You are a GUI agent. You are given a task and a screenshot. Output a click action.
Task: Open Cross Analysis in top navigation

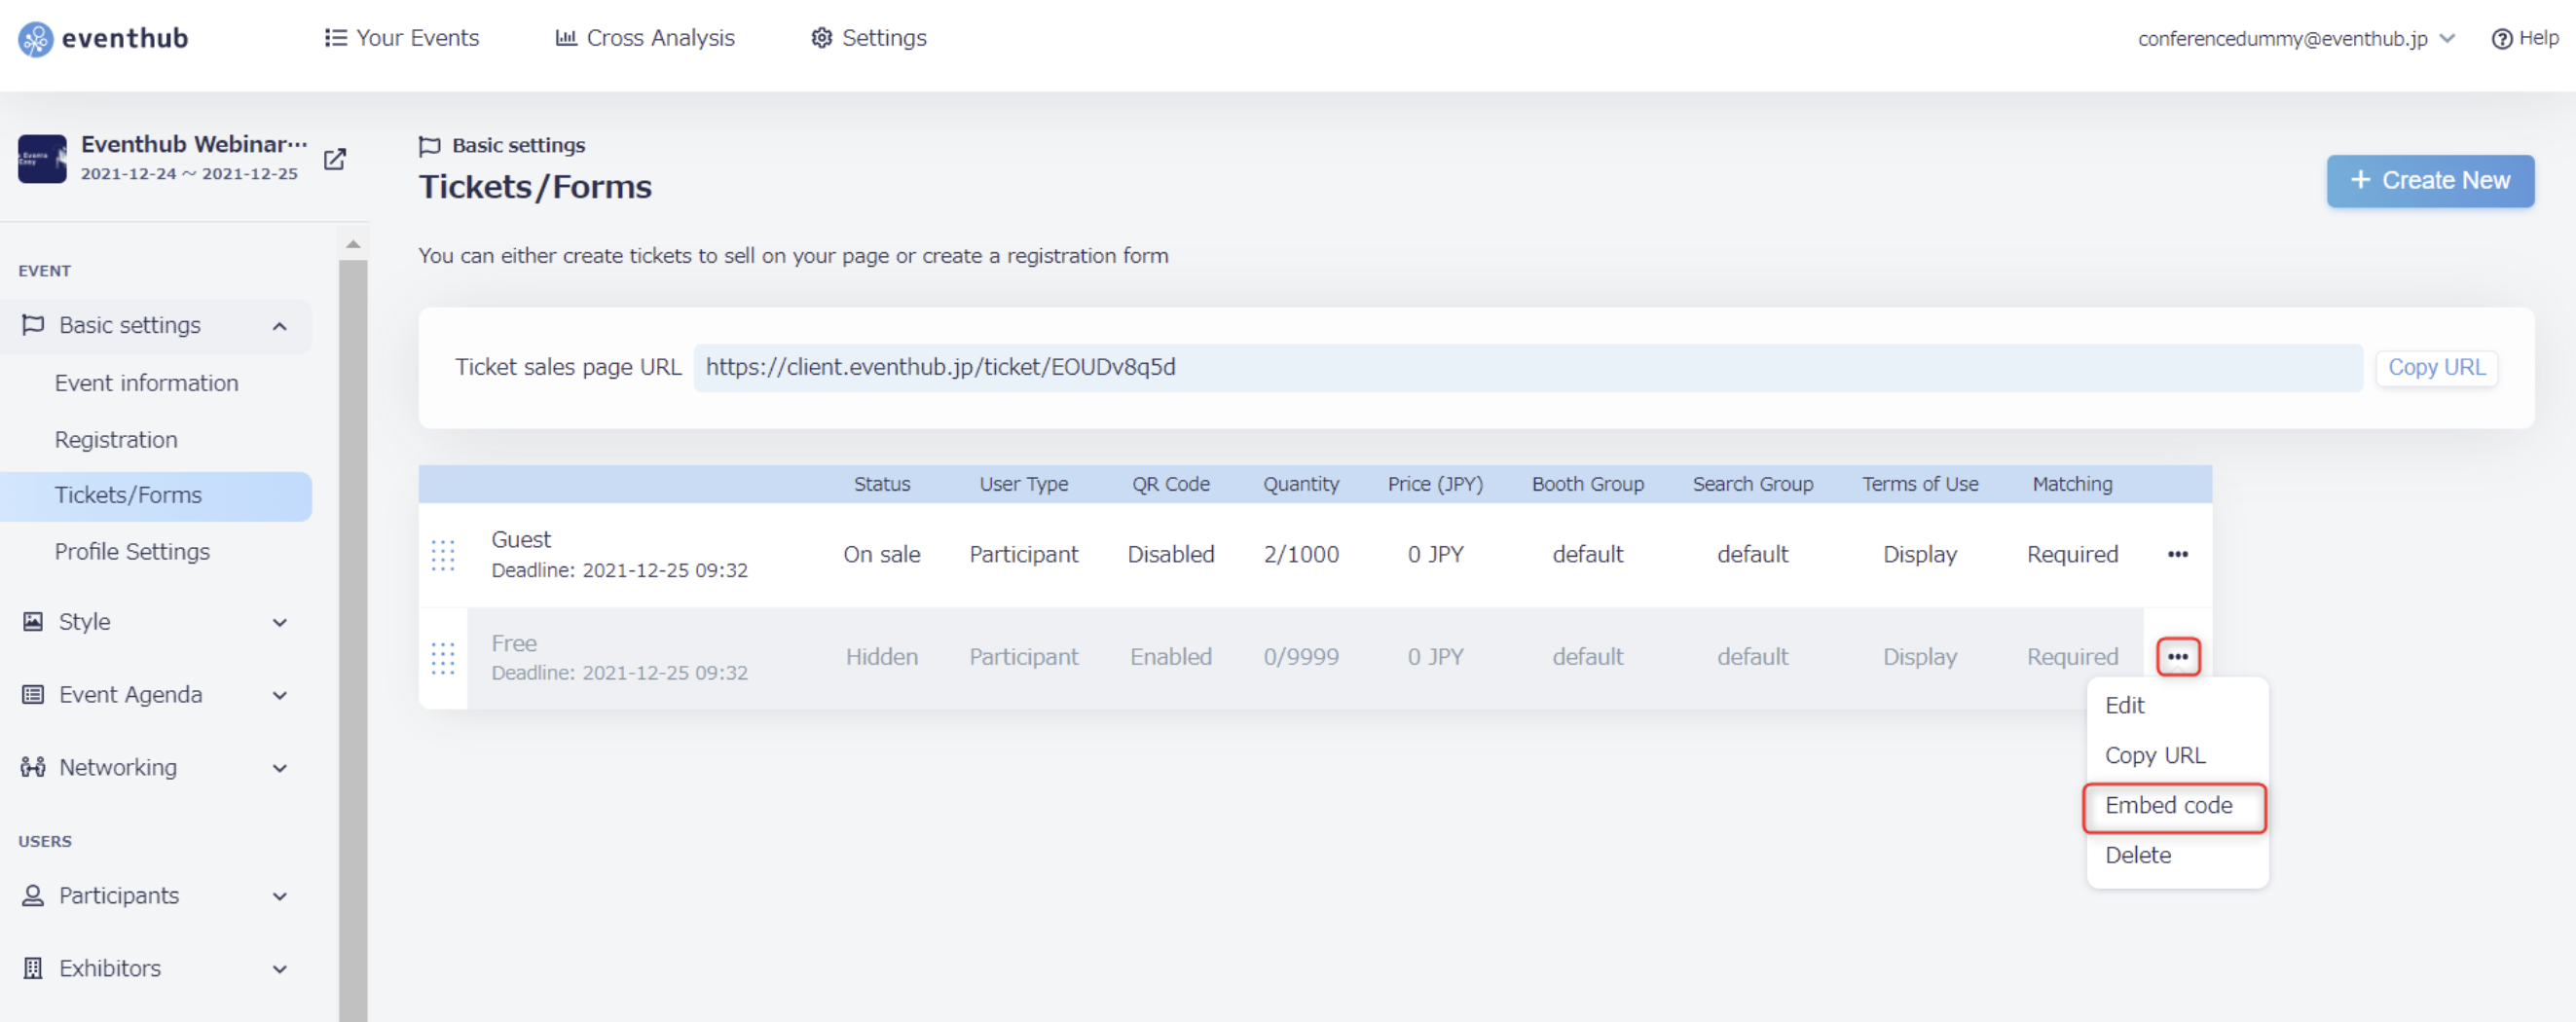point(645,38)
